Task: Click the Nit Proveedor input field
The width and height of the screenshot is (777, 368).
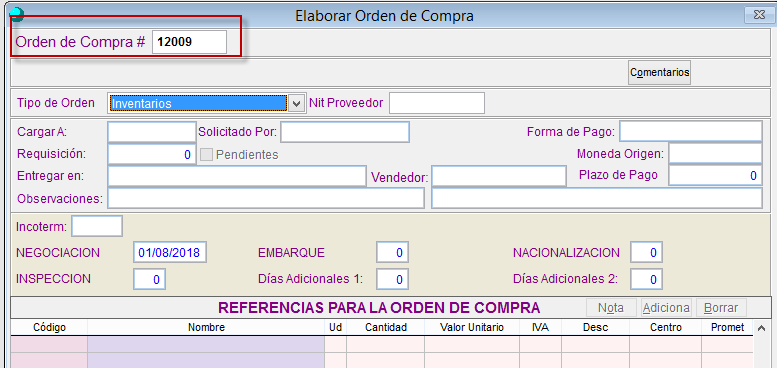Action: [x=437, y=103]
